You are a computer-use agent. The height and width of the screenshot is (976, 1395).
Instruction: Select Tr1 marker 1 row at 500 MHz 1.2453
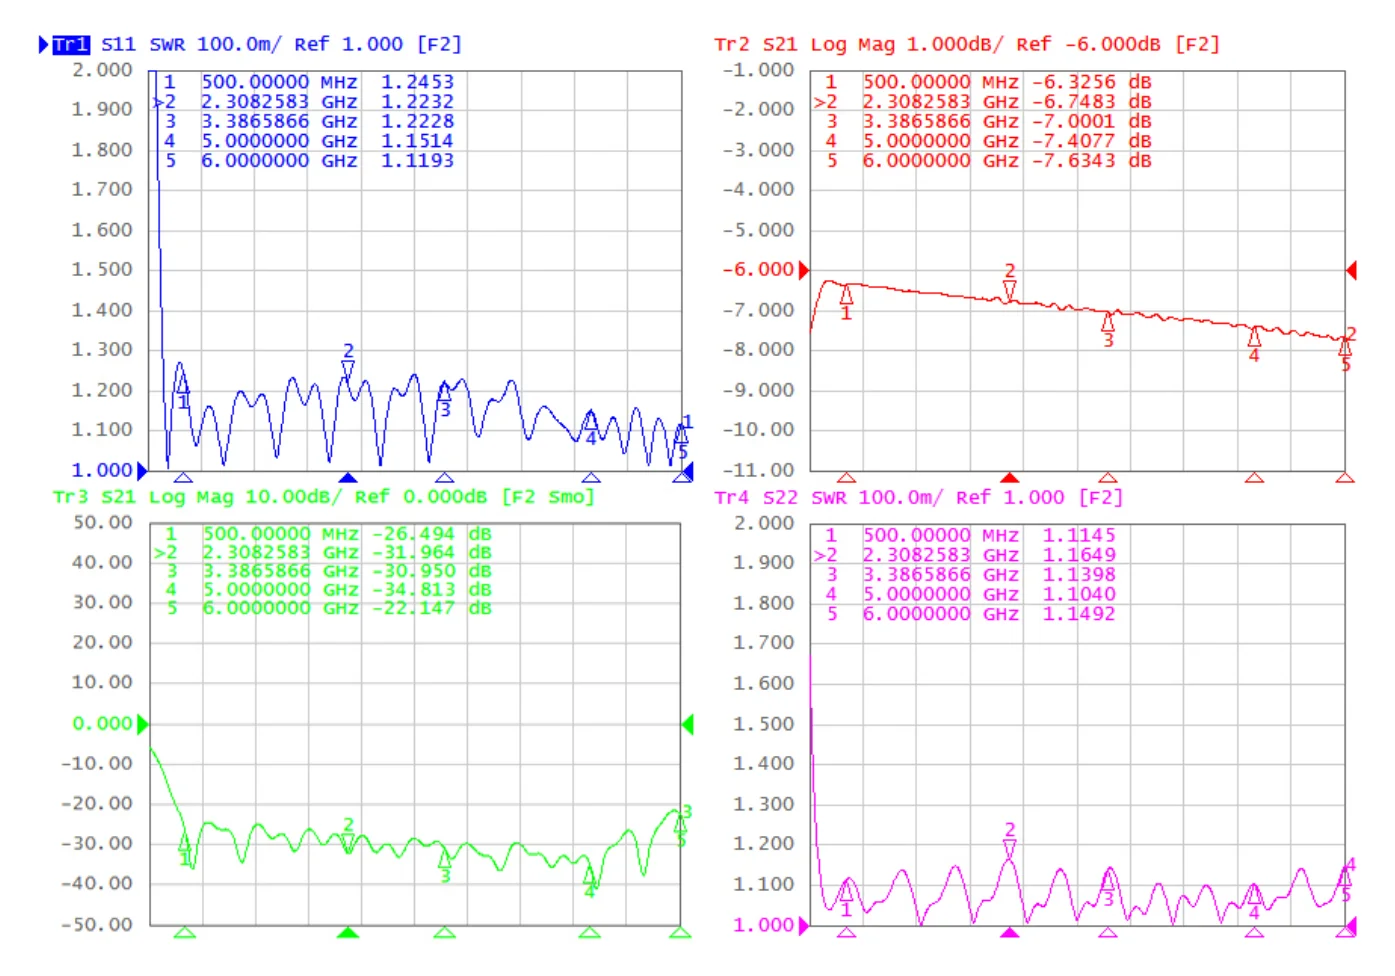tap(309, 82)
